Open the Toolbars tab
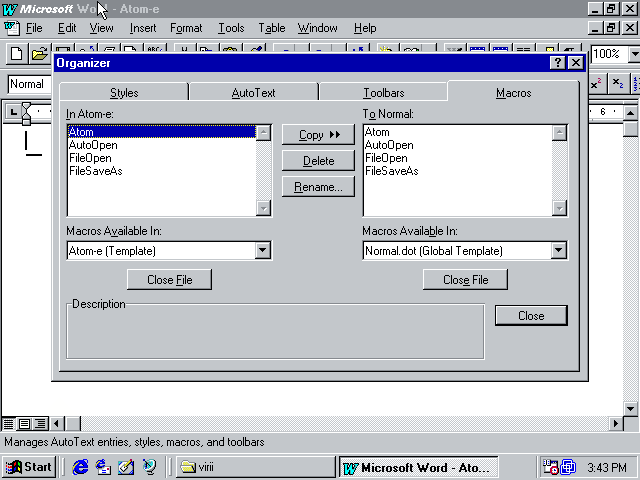The image size is (640, 480). (x=384, y=93)
